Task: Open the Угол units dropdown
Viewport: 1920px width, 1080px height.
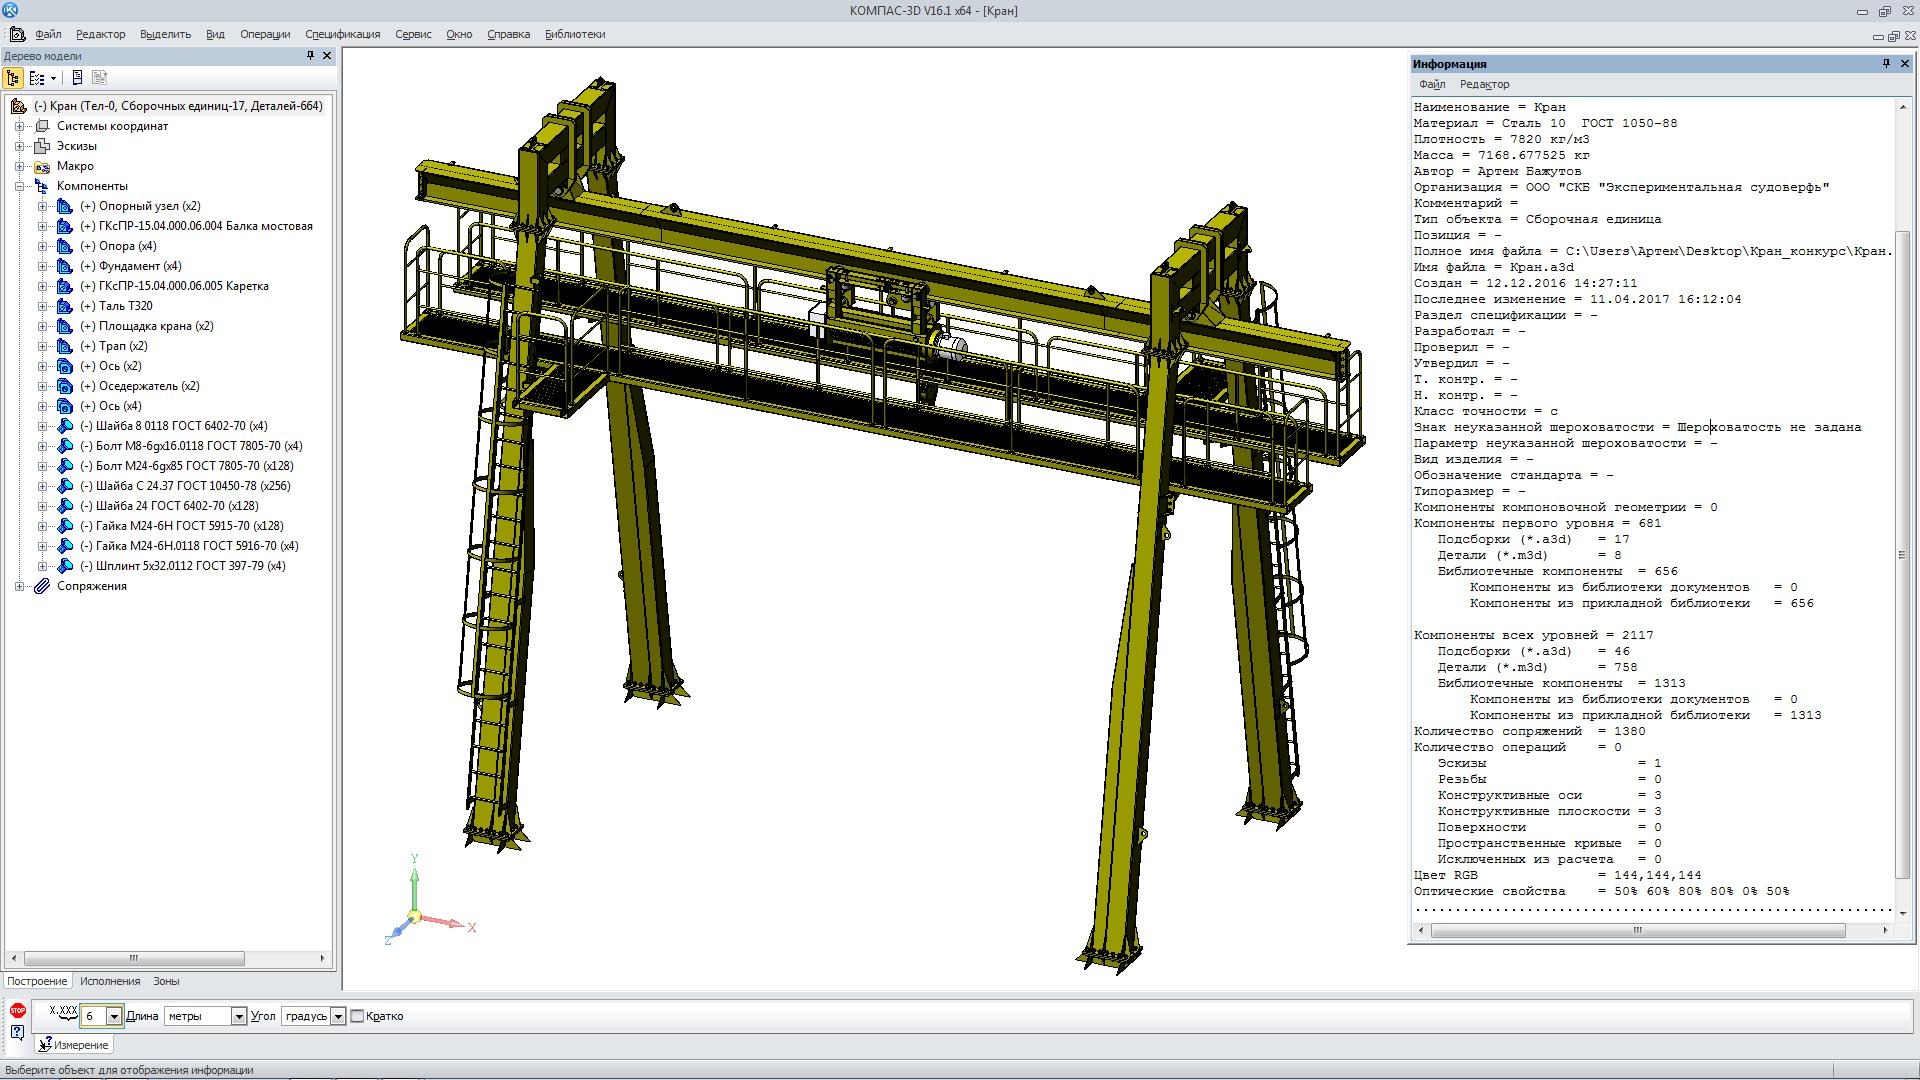Action: (x=338, y=1016)
